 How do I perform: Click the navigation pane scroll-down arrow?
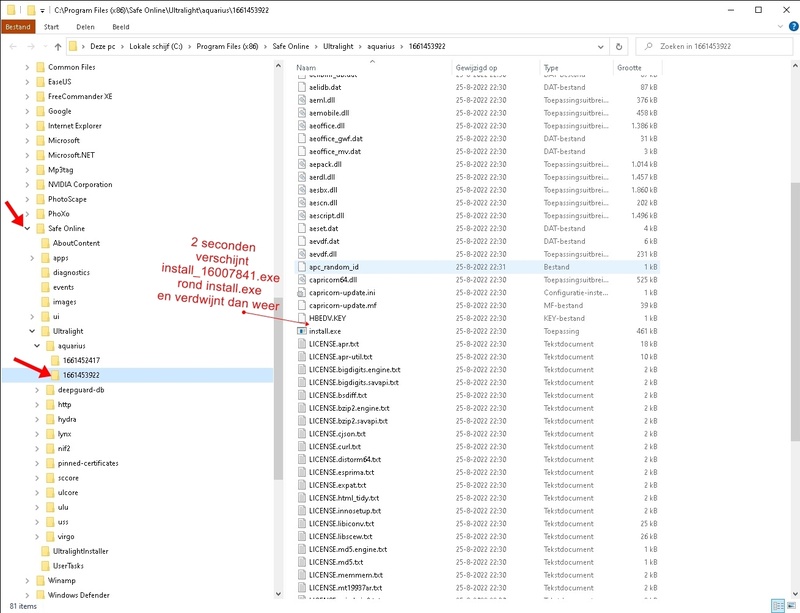[x=278, y=594]
